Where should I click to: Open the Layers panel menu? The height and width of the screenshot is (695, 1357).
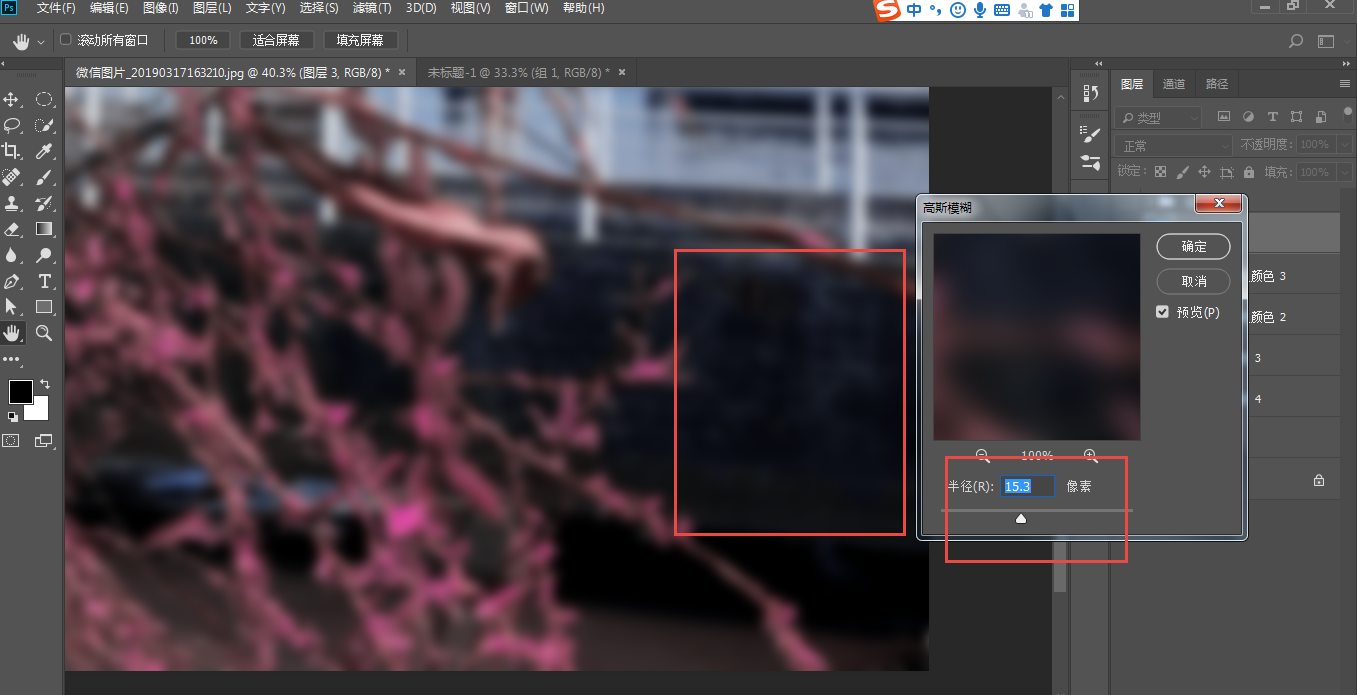tap(1345, 84)
